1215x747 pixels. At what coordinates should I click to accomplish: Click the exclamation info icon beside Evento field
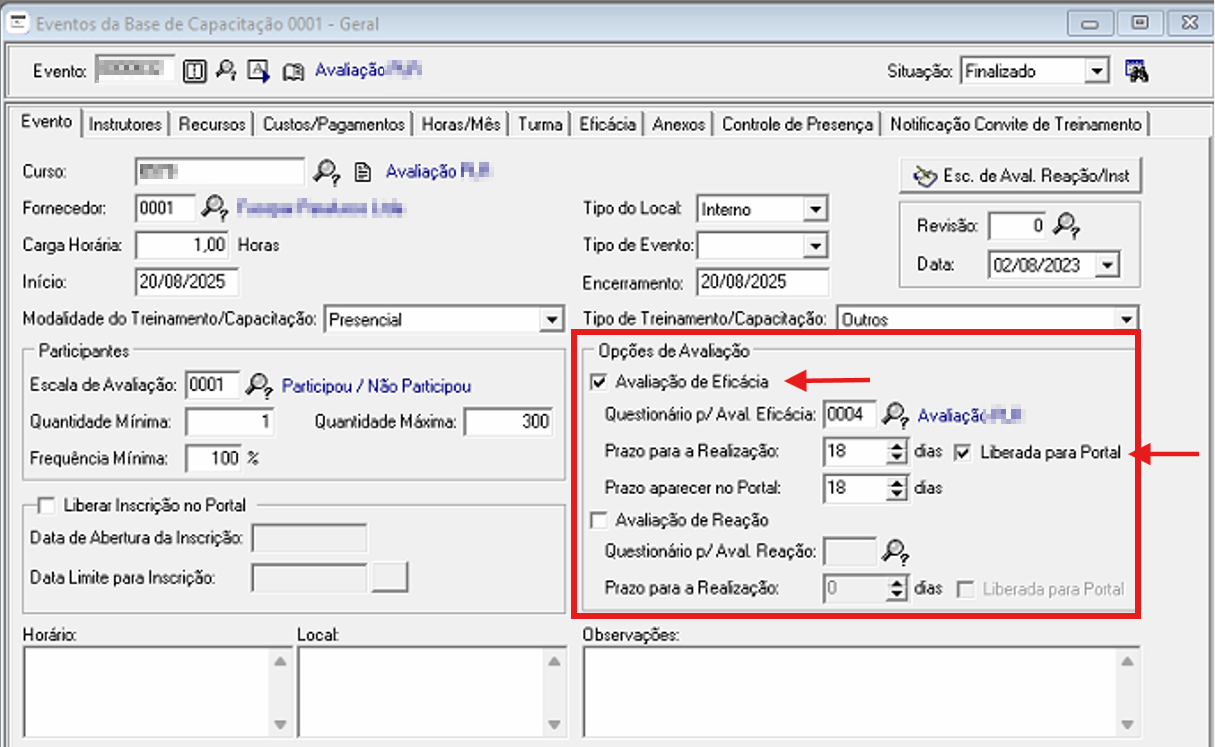[x=196, y=71]
